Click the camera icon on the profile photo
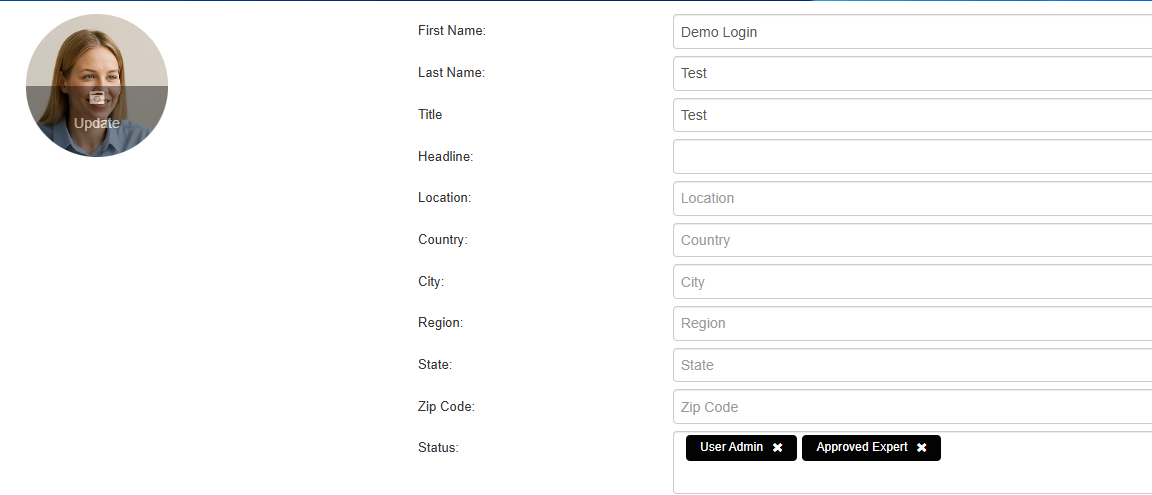The width and height of the screenshot is (1152, 495). (97, 98)
